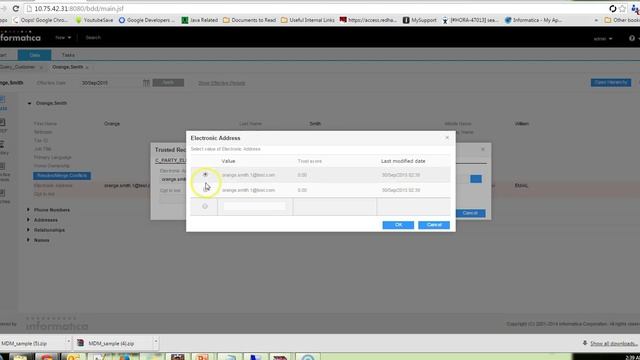Click the second sidebar view icon
Screen dimensions: 640x360
pyautogui.click(x=3, y=125)
